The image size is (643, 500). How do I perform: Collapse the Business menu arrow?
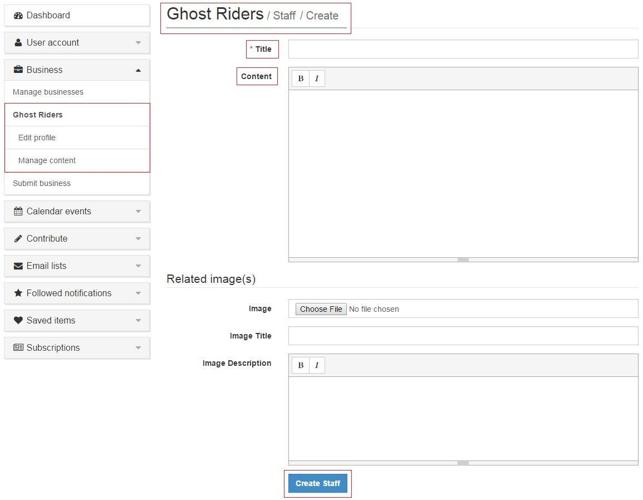(x=138, y=71)
